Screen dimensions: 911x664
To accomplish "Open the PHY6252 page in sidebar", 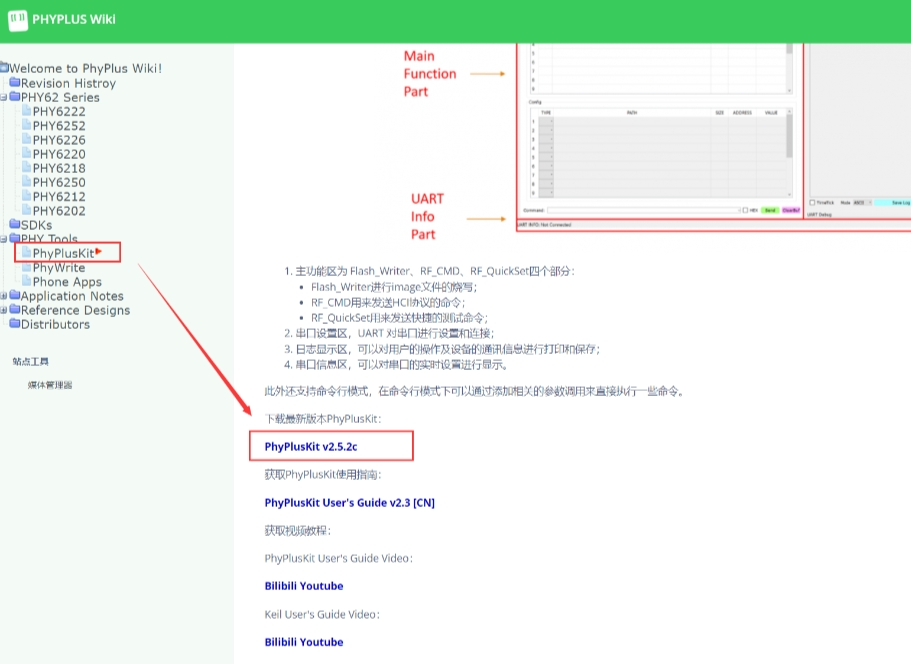I will (x=59, y=125).
